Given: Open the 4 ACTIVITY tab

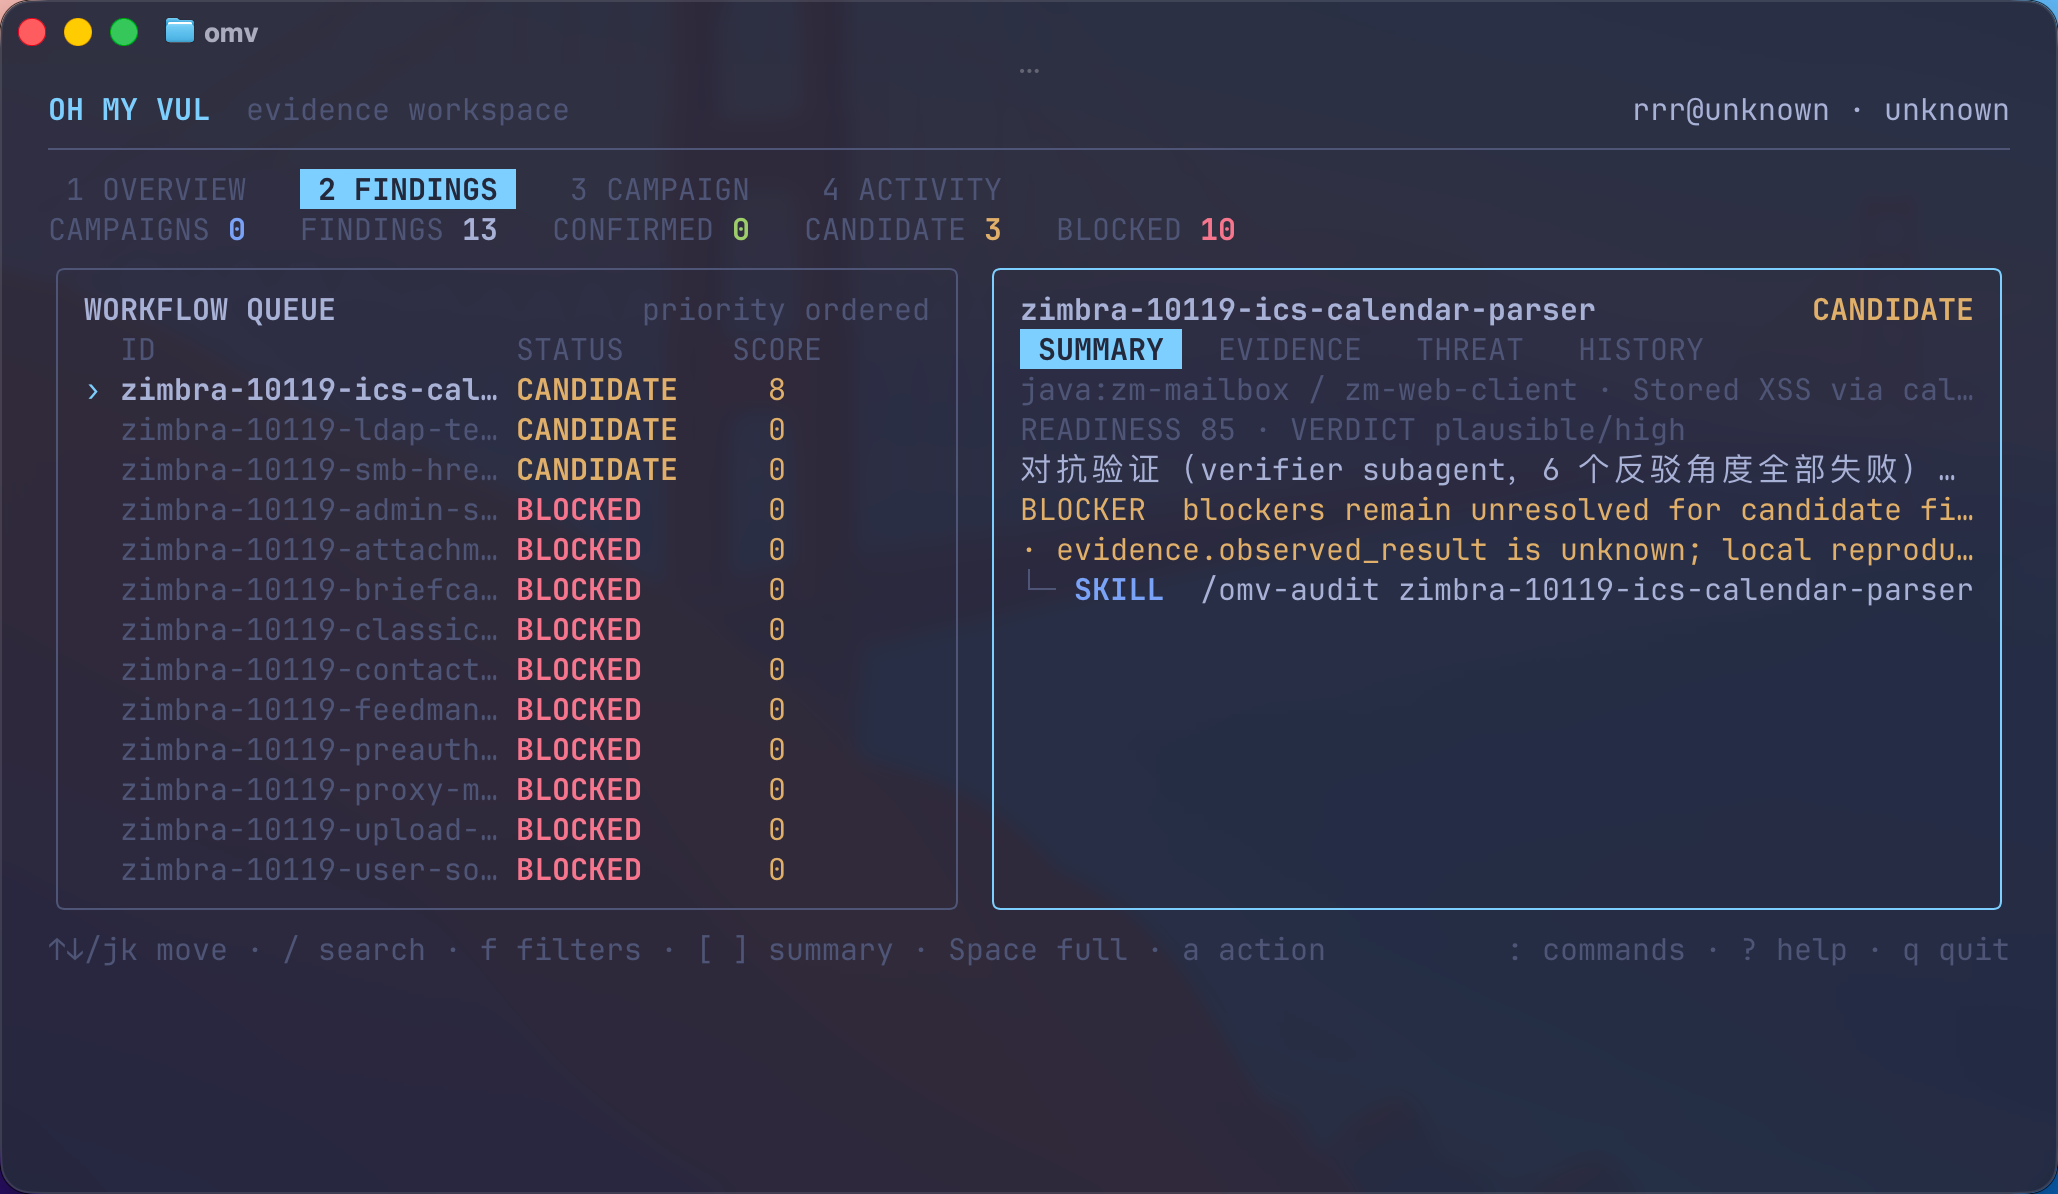Looking at the screenshot, I should pos(912,189).
